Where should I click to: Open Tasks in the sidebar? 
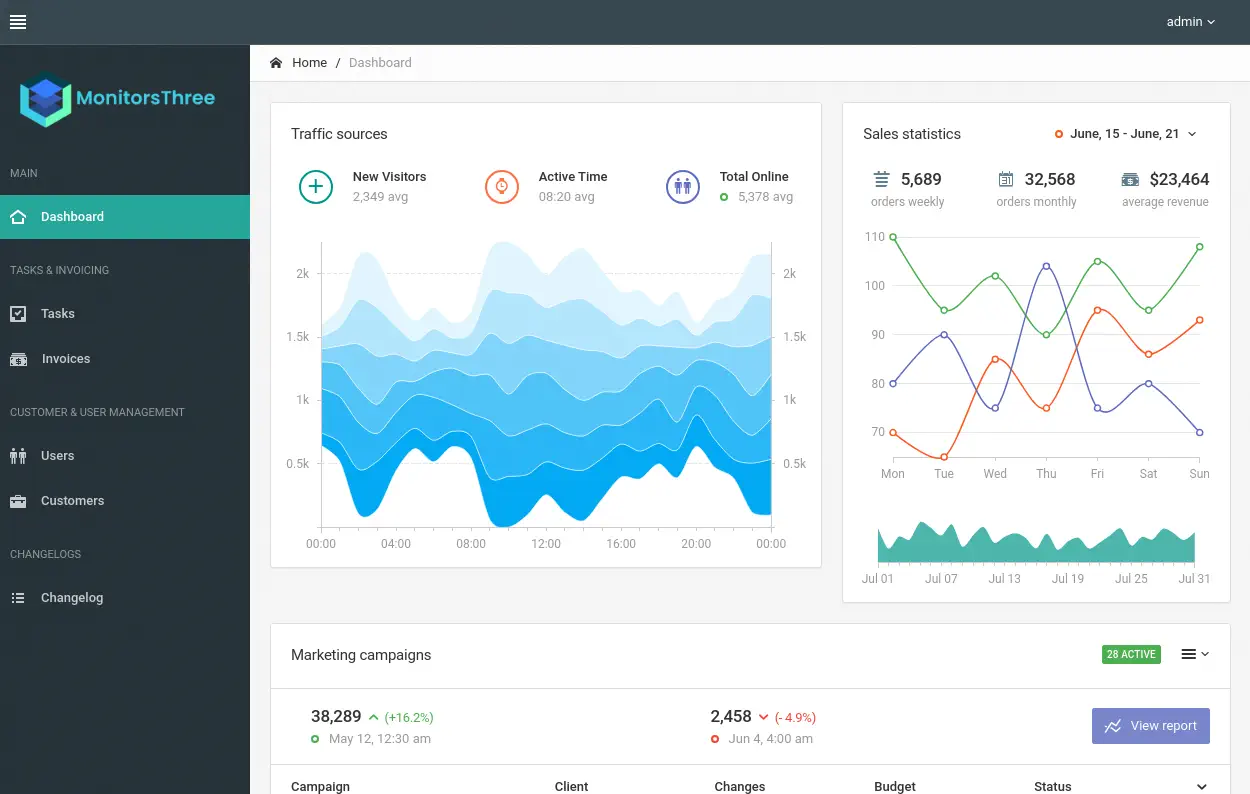tap(57, 314)
